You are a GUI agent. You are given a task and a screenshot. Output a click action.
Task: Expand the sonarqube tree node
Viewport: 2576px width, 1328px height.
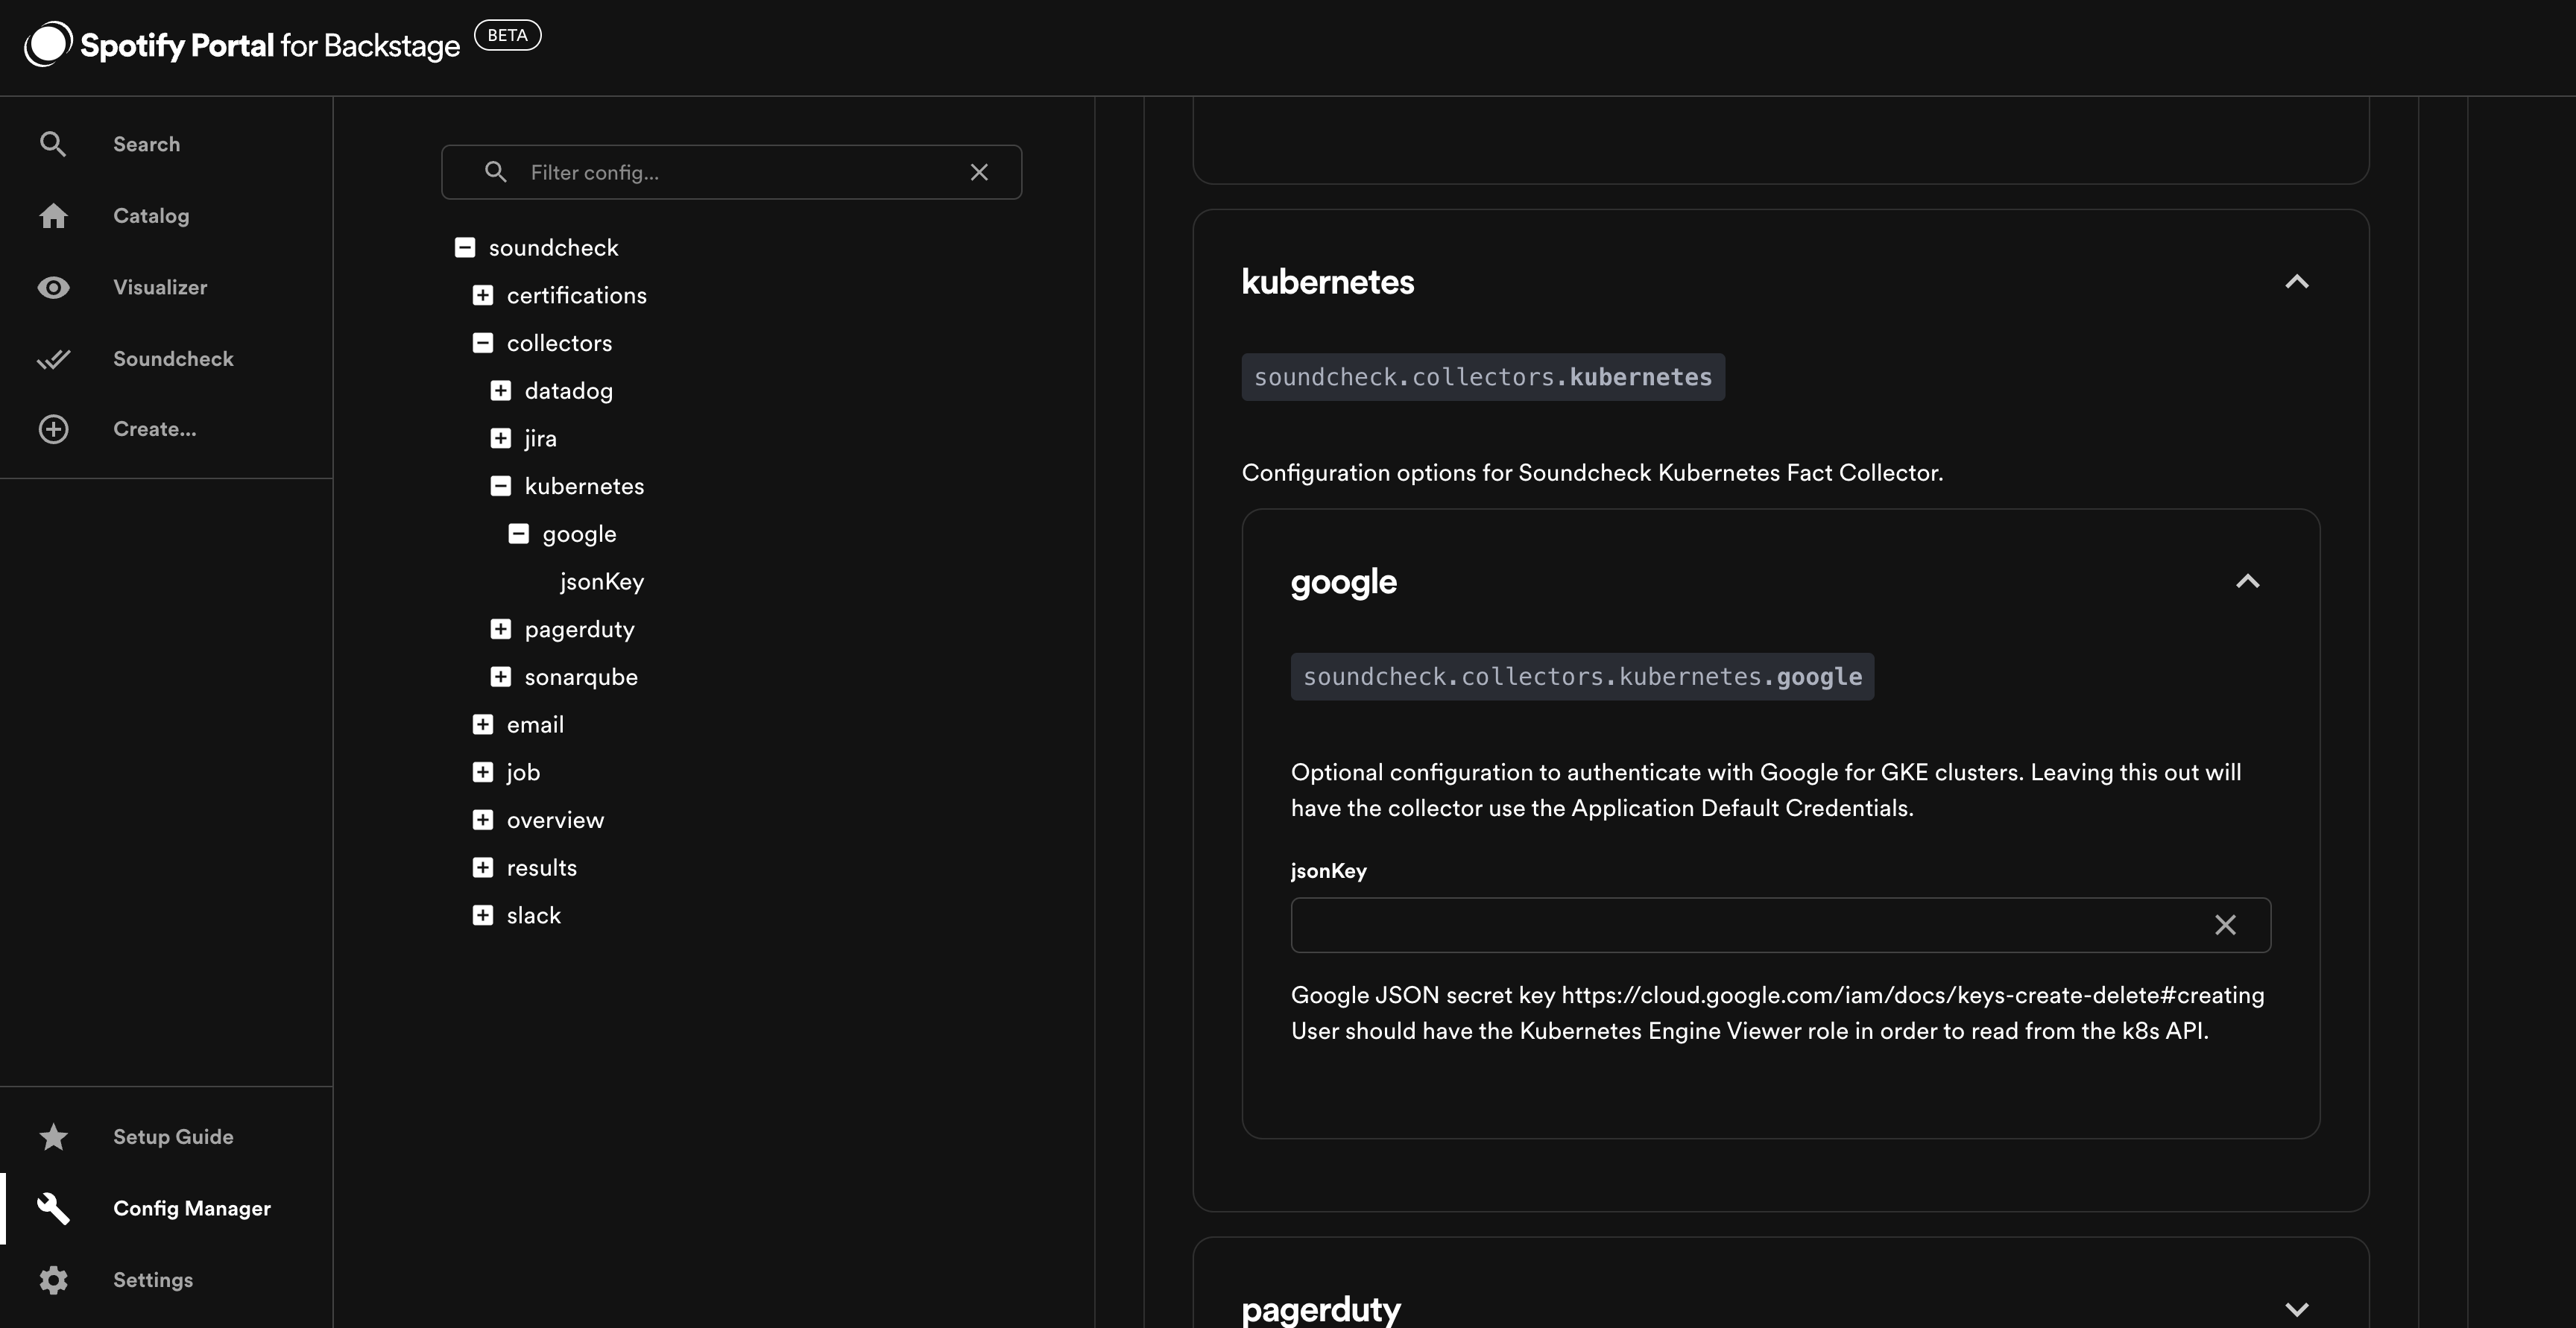click(x=501, y=676)
